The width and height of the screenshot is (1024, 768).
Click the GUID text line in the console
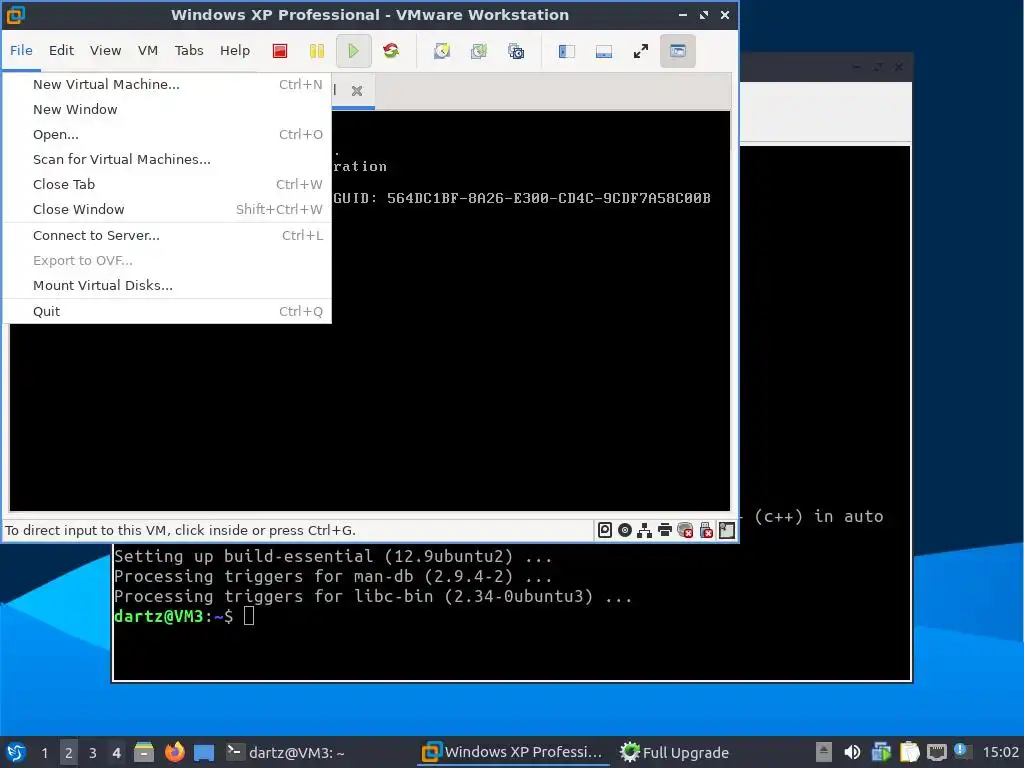coord(522,198)
